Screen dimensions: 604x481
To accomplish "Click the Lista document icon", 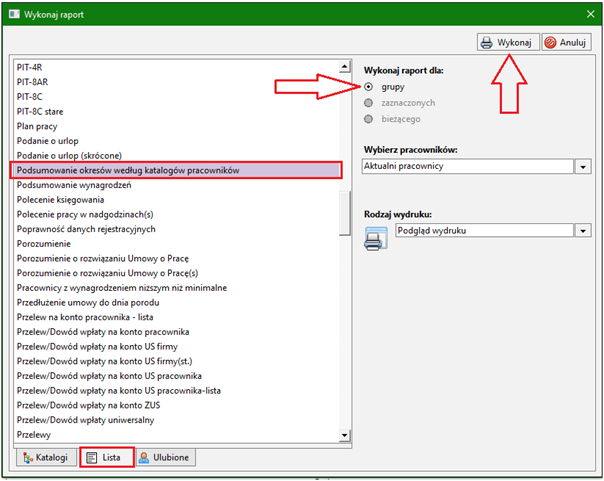I will tap(92, 458).
